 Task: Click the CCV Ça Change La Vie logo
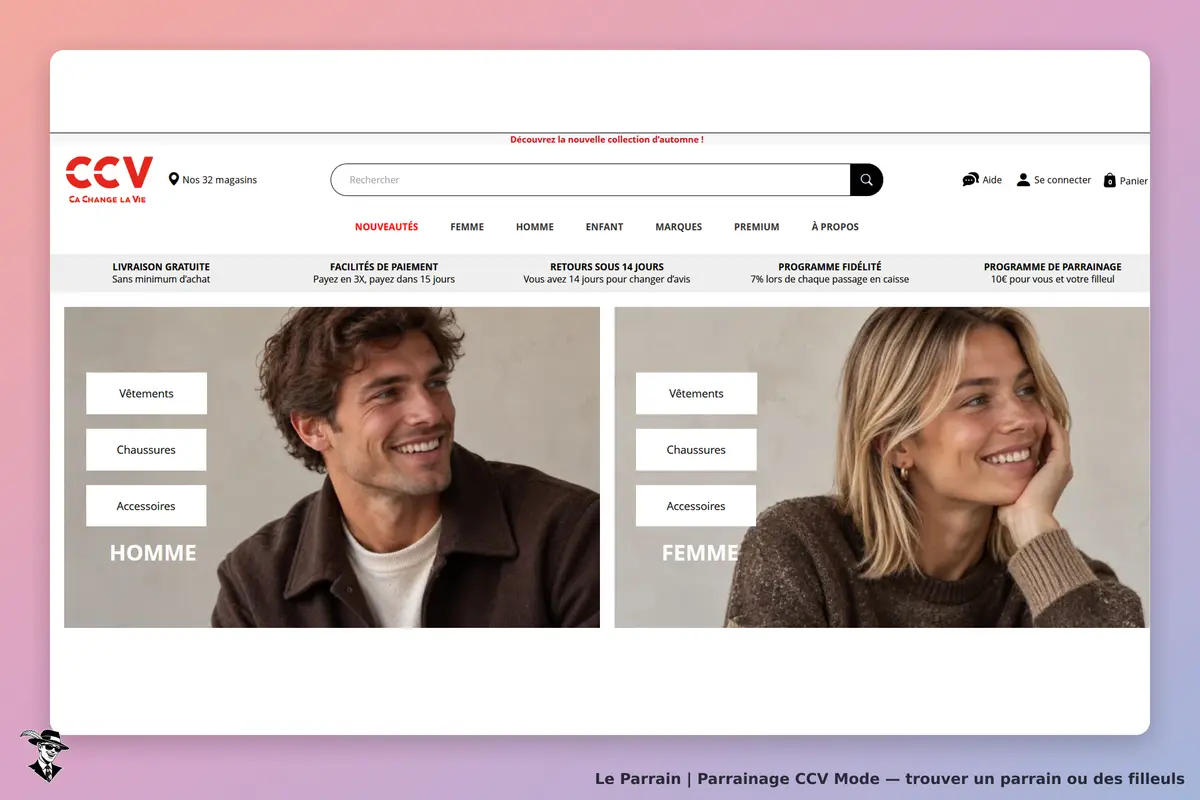pyautogui.click(x=109, y=180)
